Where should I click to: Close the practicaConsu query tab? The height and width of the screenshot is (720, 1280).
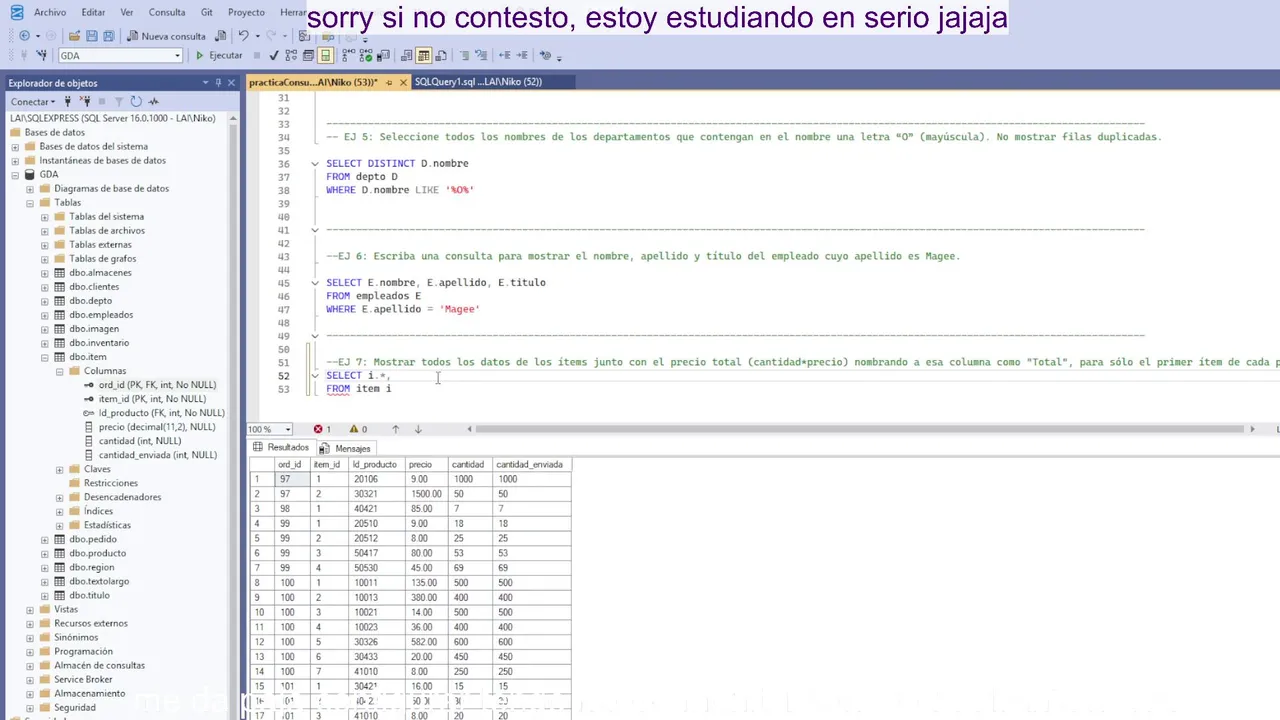pyautogui.click(x=403, y=82)
